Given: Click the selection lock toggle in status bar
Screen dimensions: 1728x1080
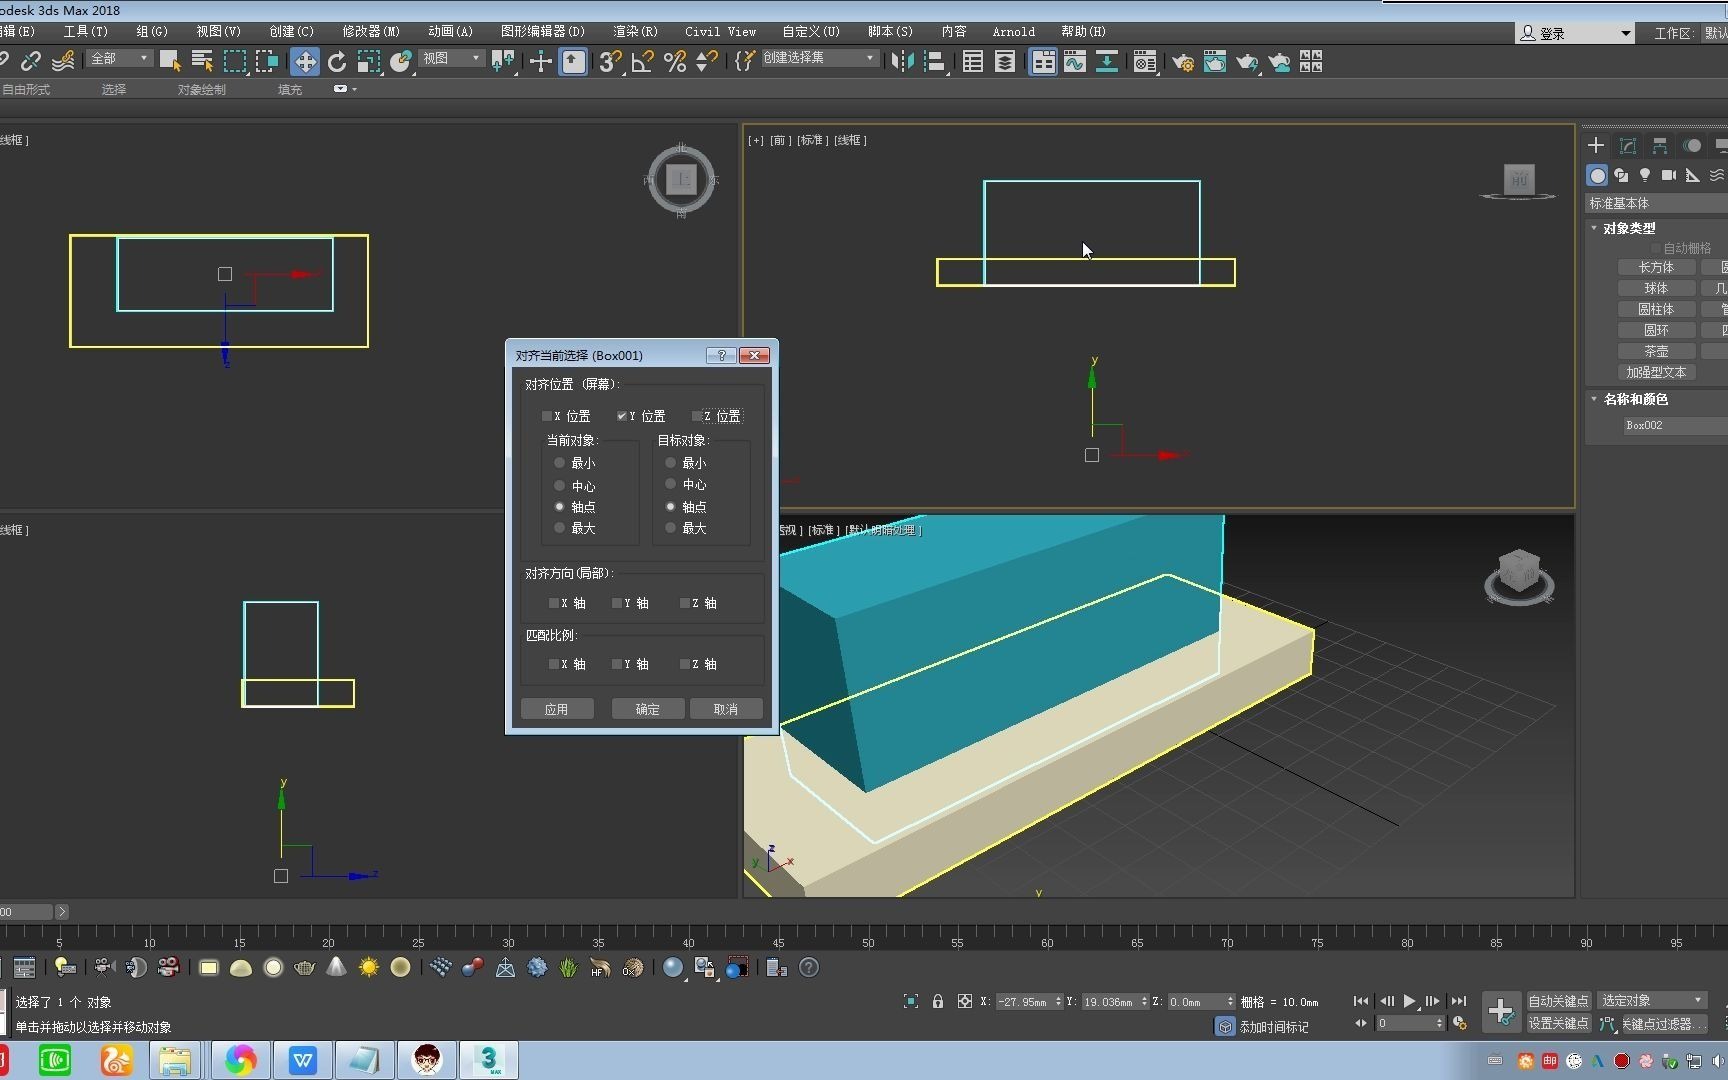Looking at the screenshot, I should pos(938,1001).
